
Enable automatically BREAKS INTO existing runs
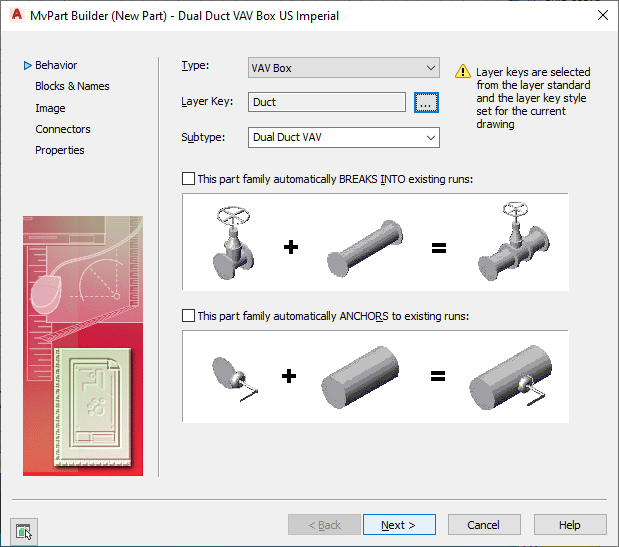click(x=188, y=179)
